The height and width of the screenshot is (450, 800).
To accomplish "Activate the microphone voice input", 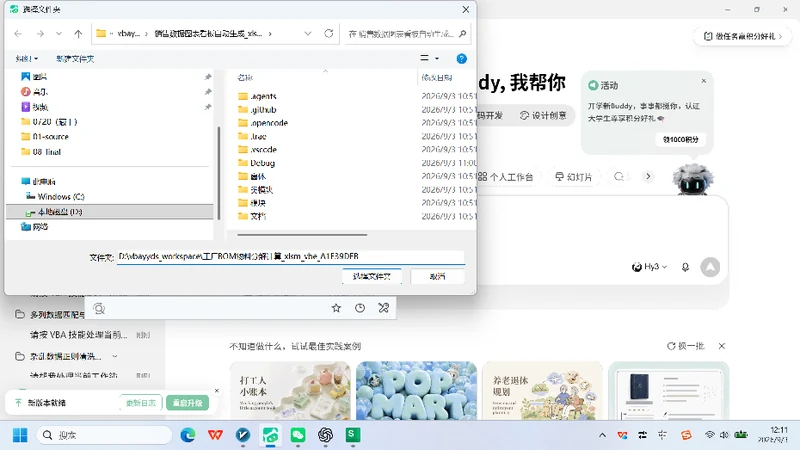I will point(685,267).
